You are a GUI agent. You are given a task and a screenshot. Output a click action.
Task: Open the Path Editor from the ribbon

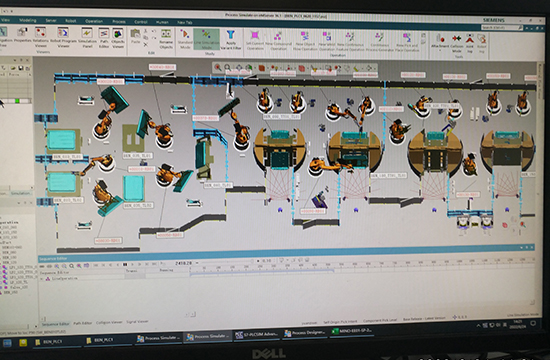(x=104, y=38)
